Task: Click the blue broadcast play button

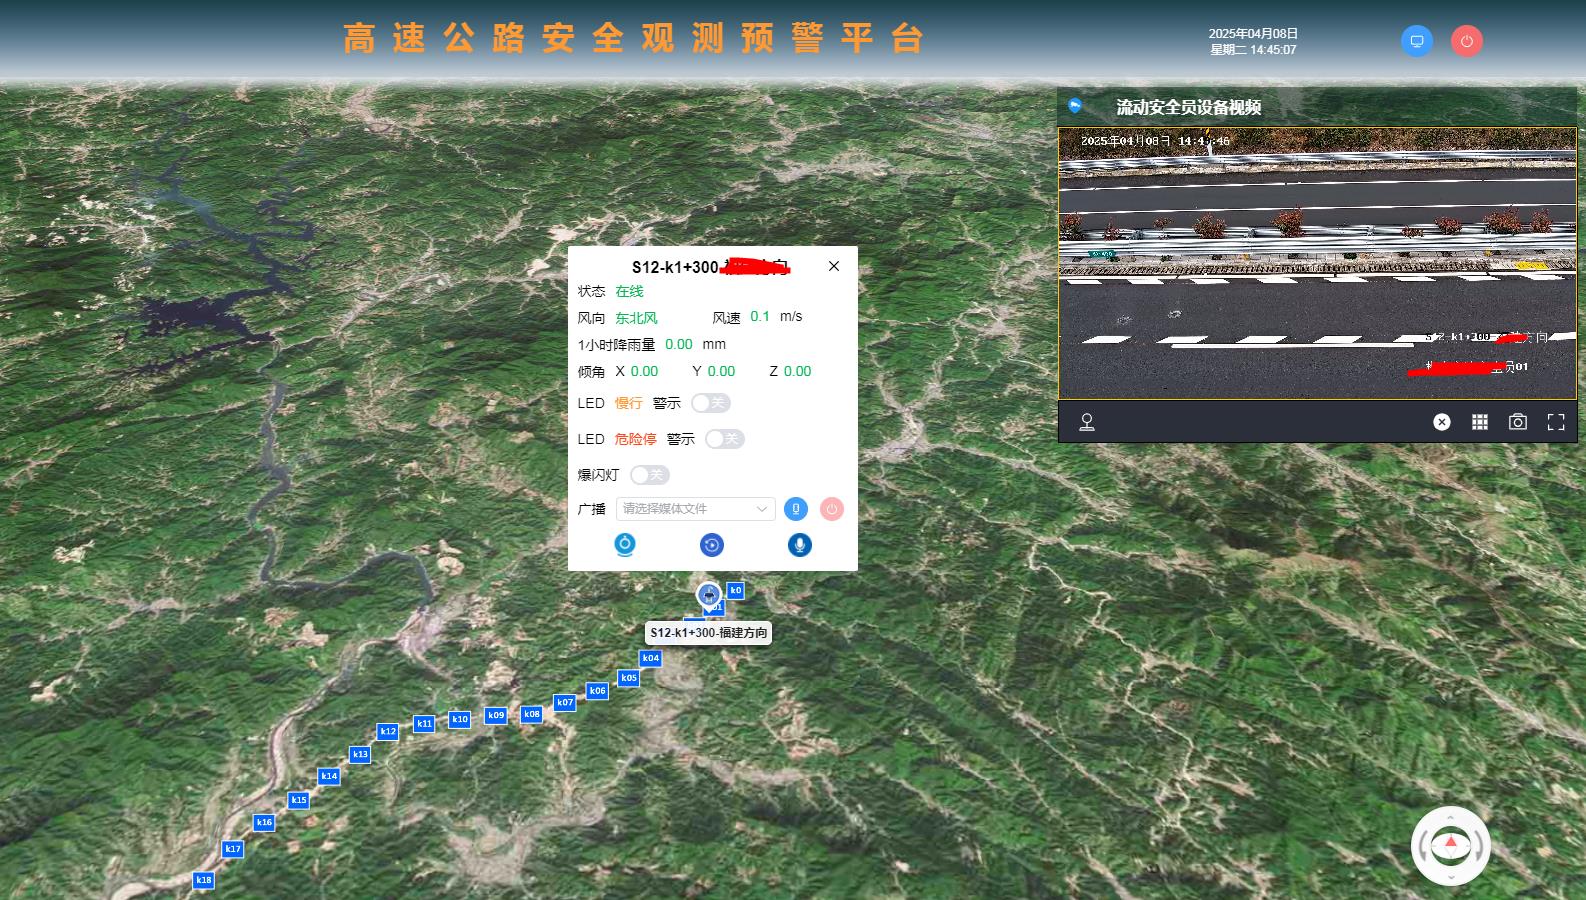Action: click(795, 509)
